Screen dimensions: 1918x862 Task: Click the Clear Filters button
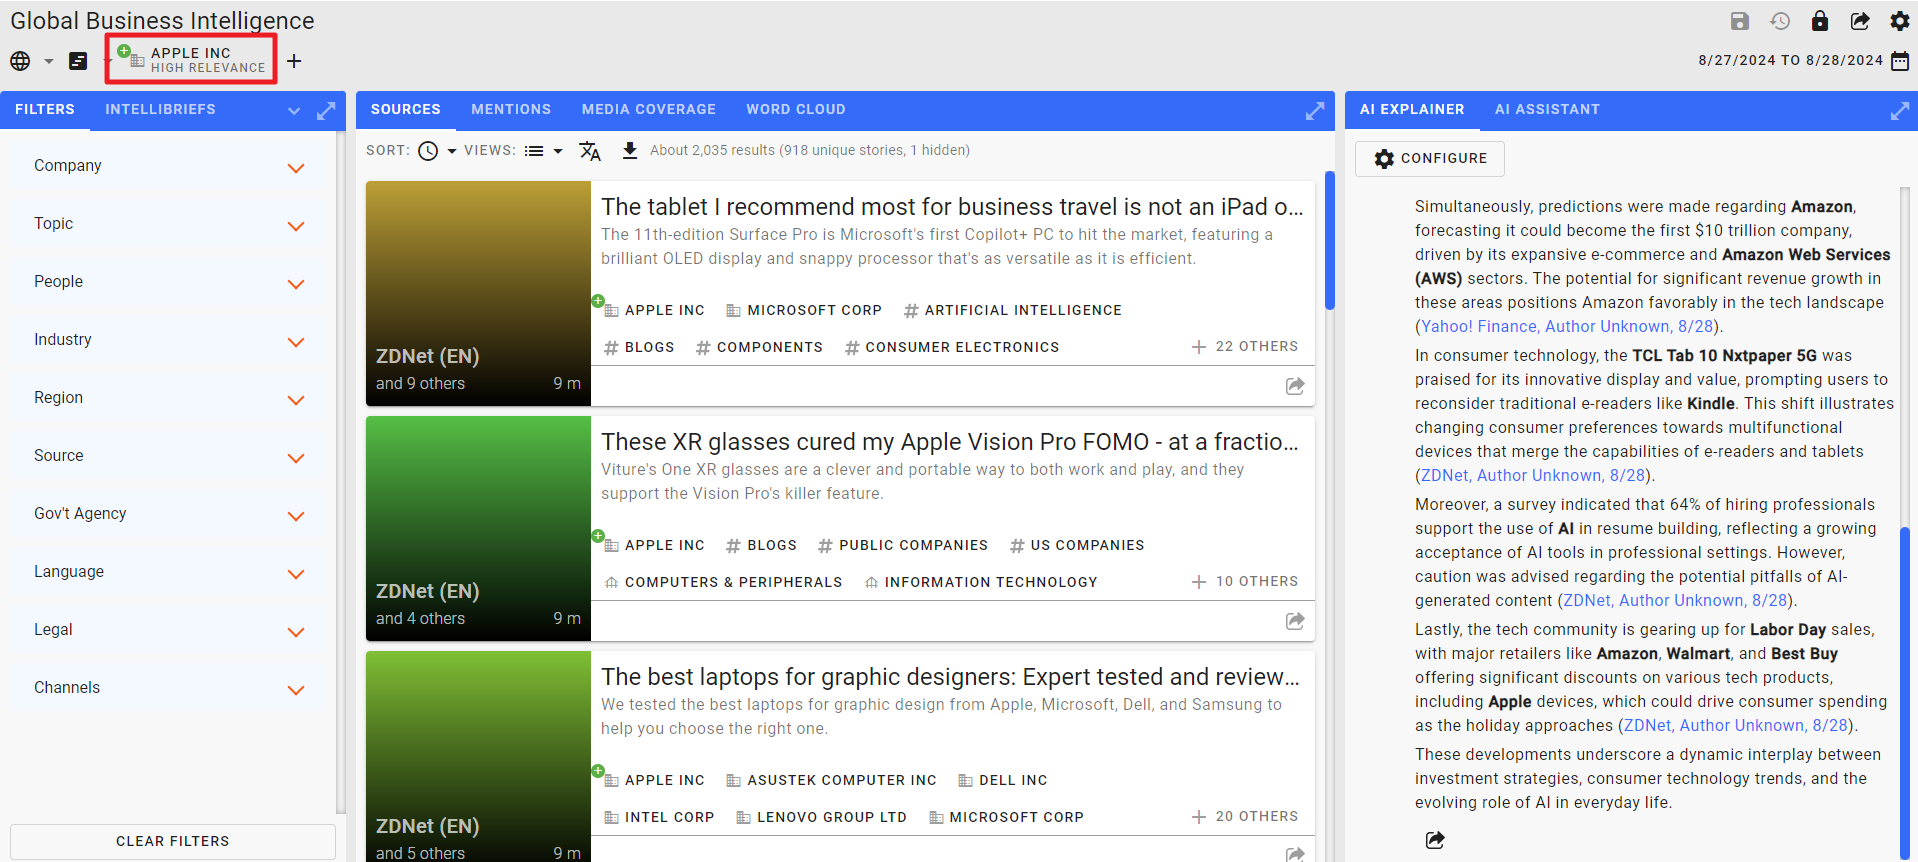point(173,841)
